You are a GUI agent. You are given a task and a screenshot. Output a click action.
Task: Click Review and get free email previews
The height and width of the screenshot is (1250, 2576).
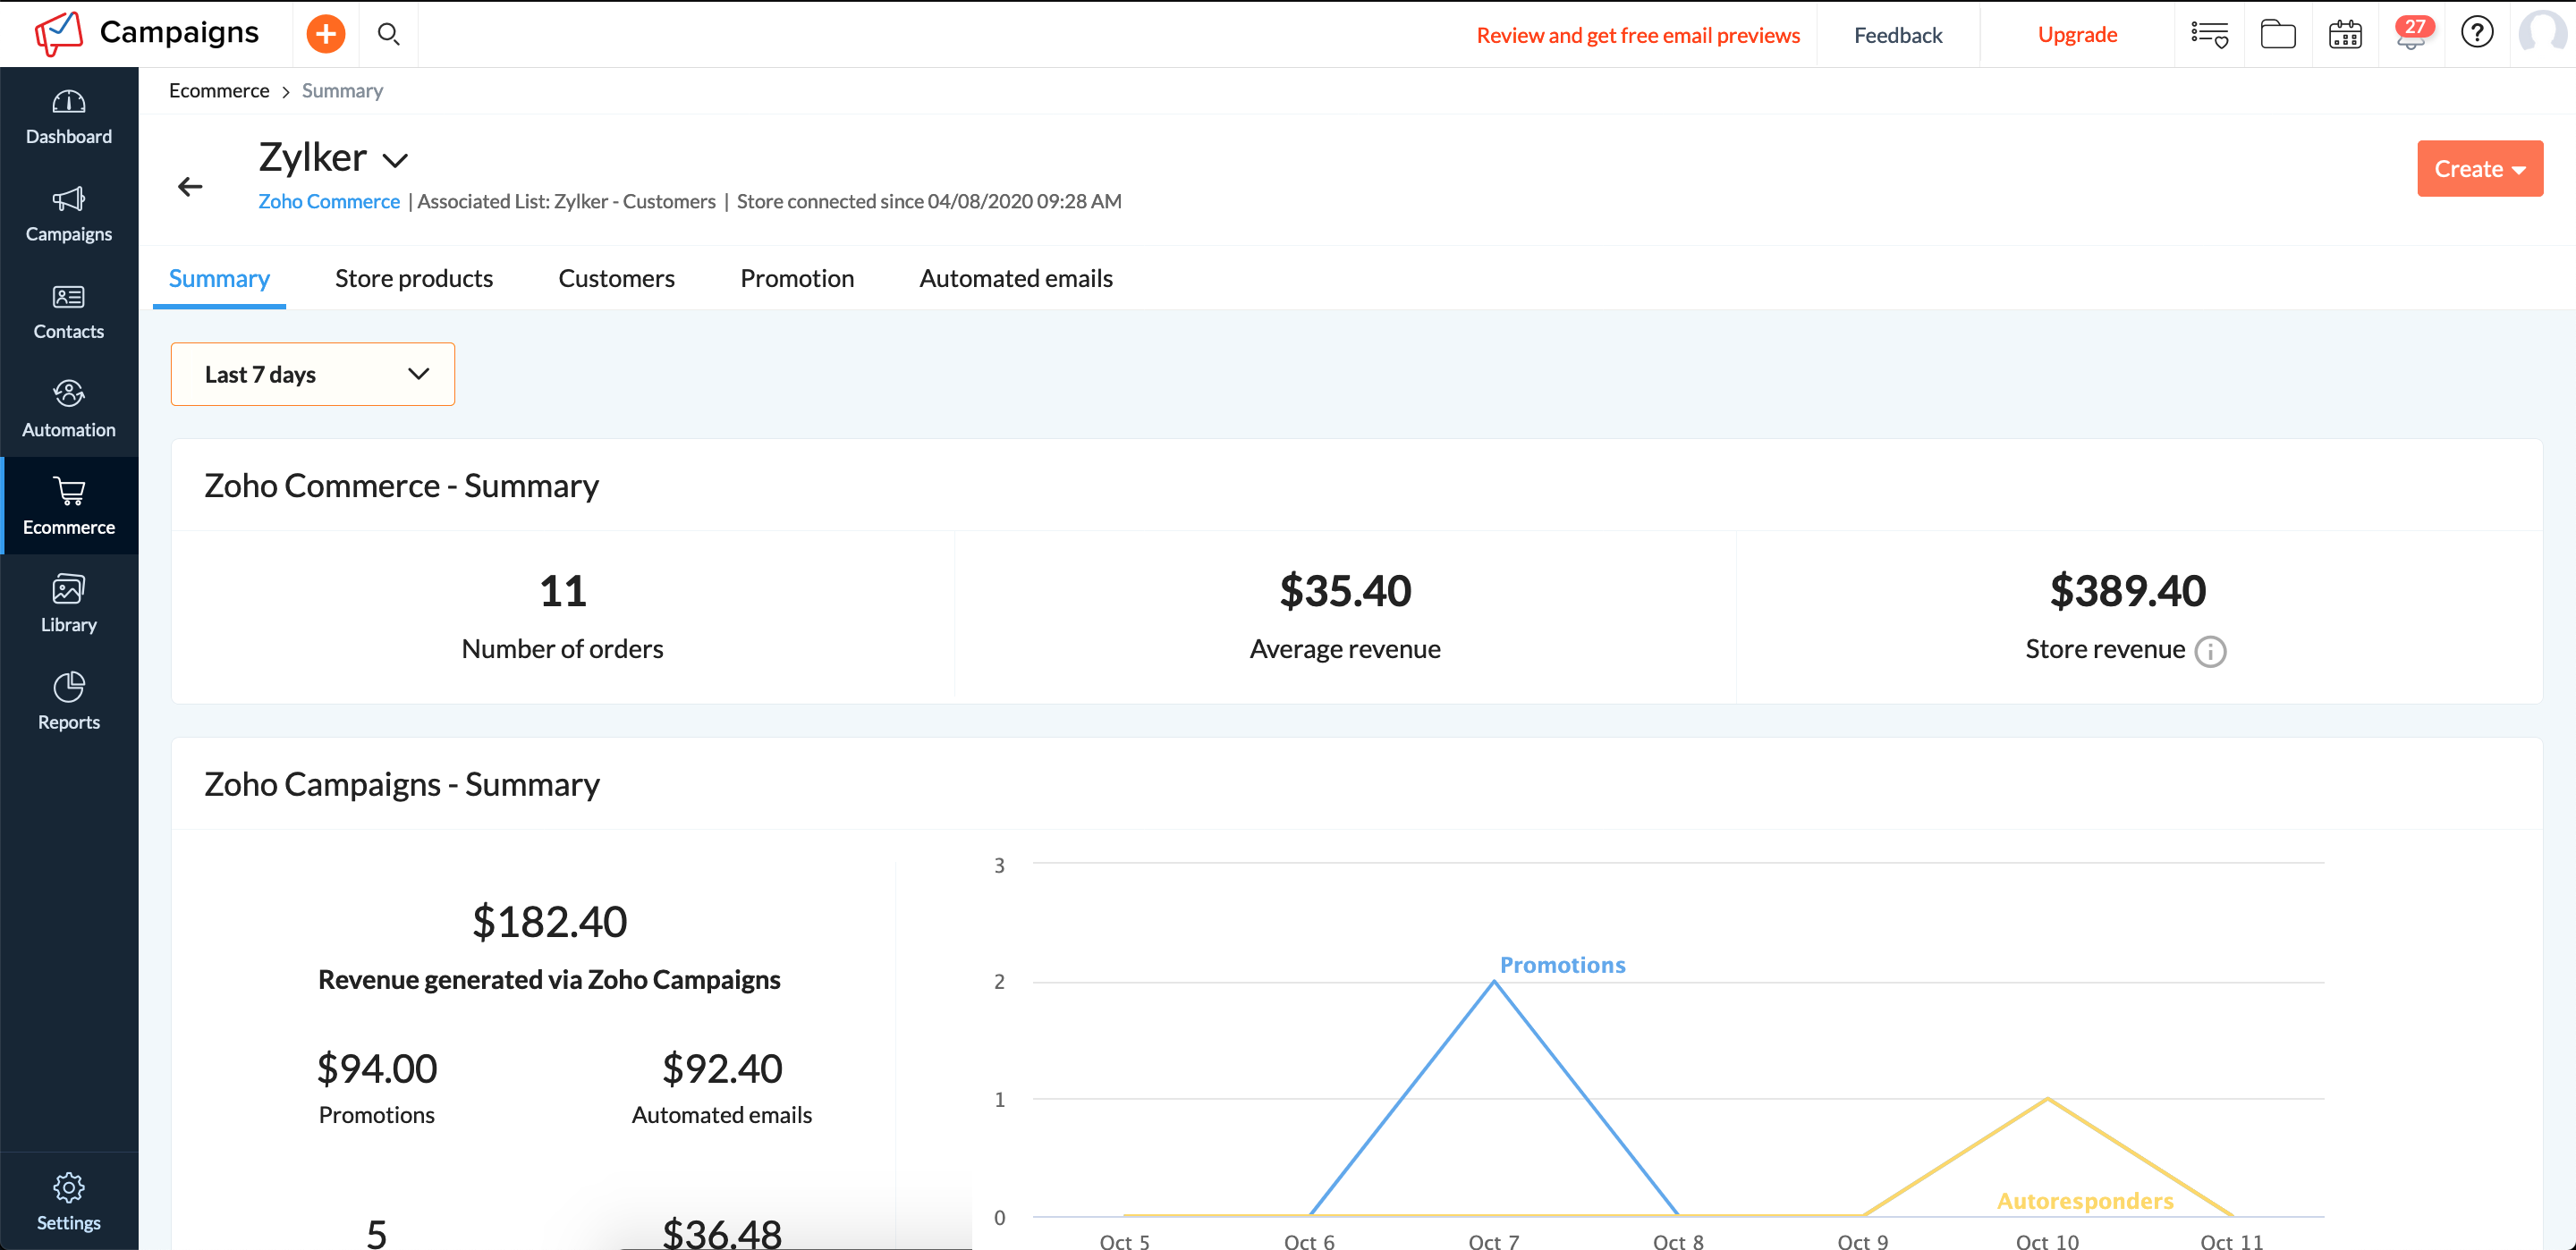click(x=1636, y=33)
